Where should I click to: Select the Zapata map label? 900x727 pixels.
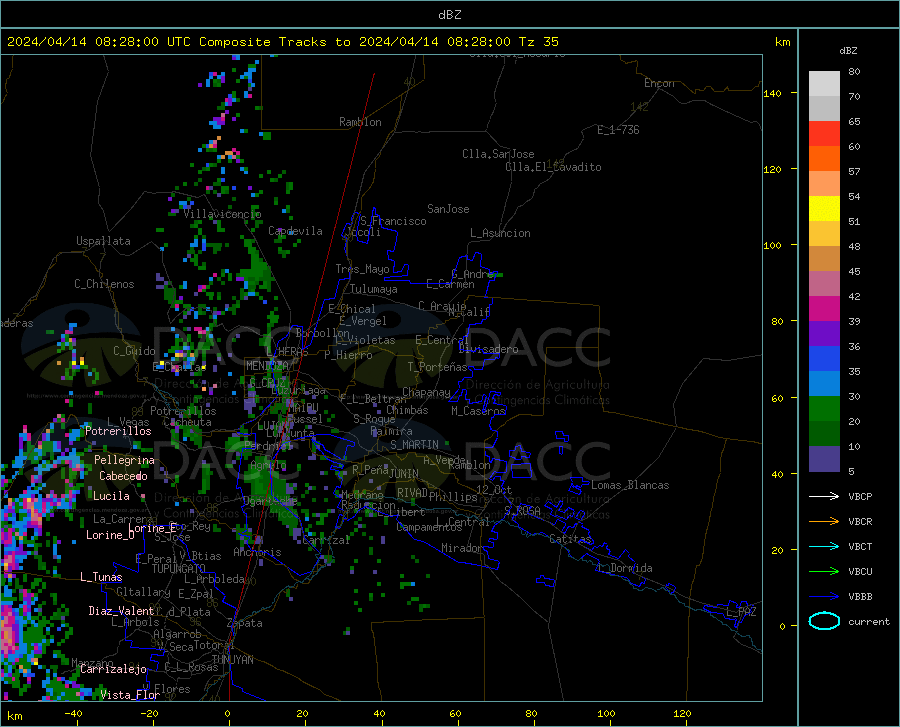(x=245, y=623)
